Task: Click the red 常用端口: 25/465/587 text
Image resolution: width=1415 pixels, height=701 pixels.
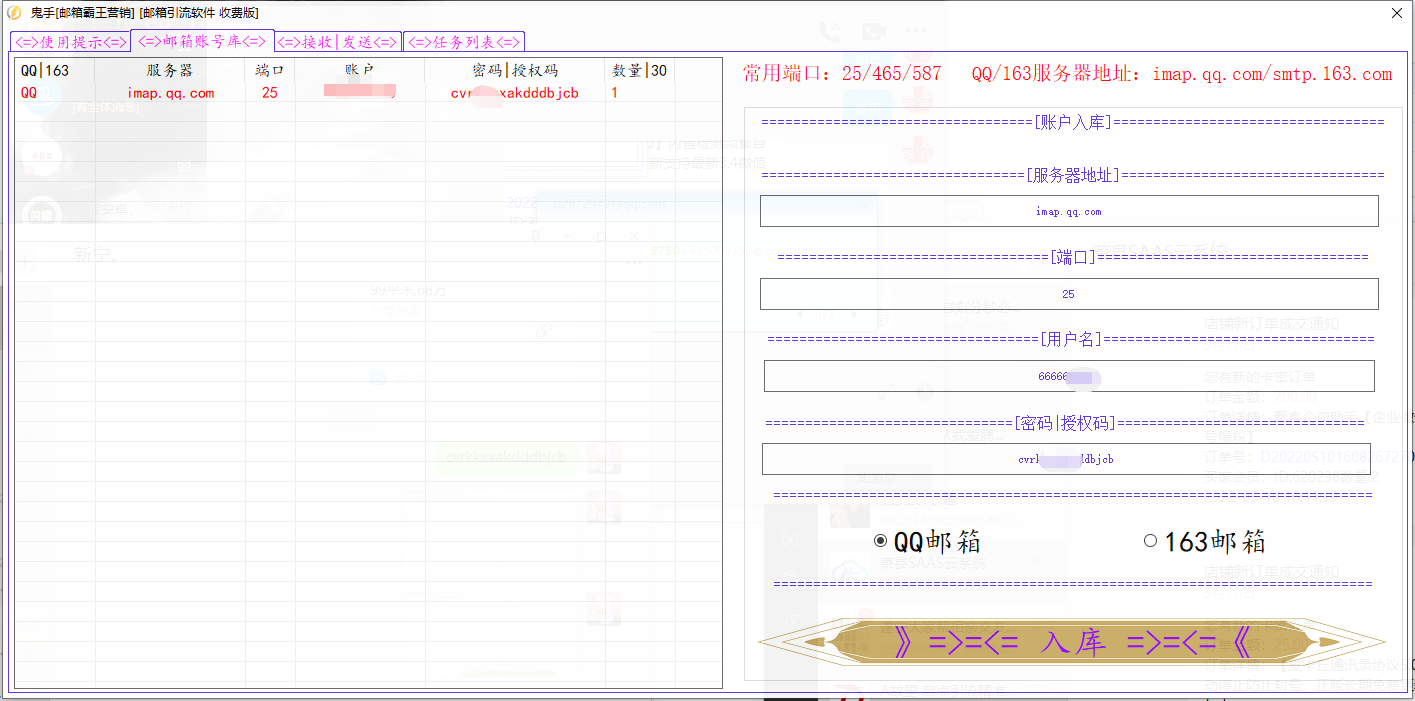Action: [842, 74]
